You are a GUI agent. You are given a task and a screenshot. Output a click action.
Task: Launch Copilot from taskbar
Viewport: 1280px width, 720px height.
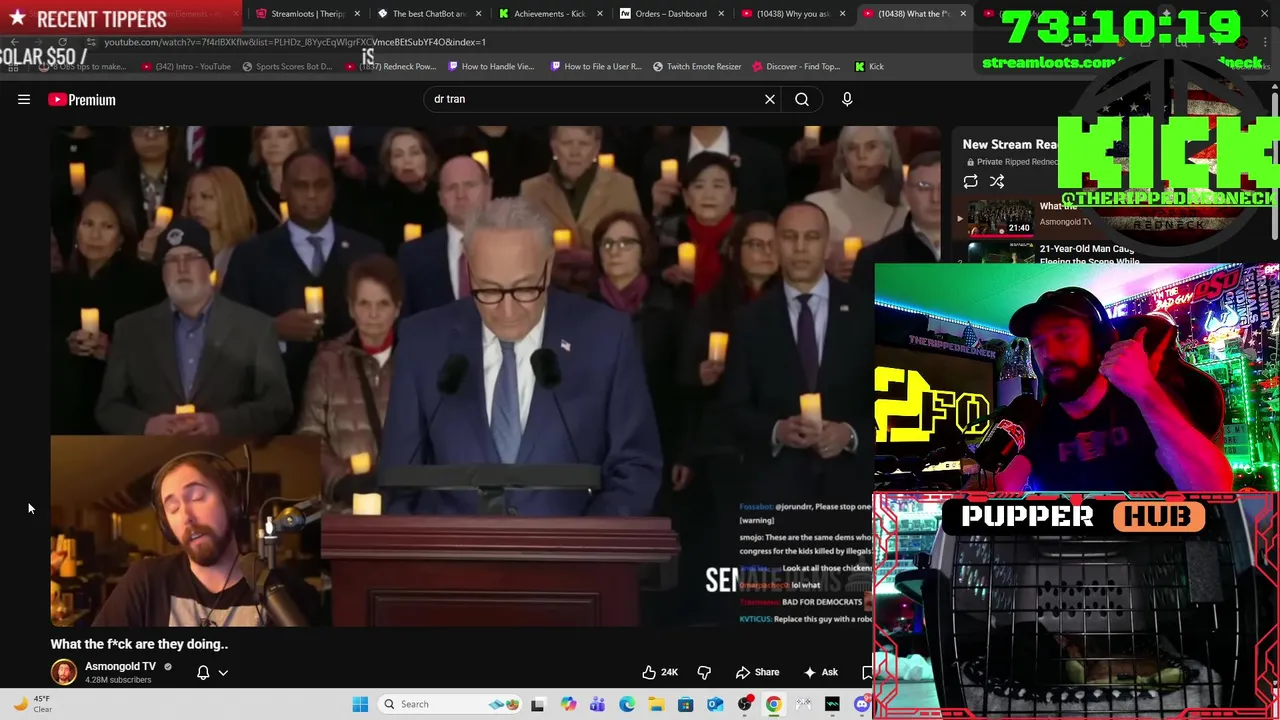(x=568, y=704)
